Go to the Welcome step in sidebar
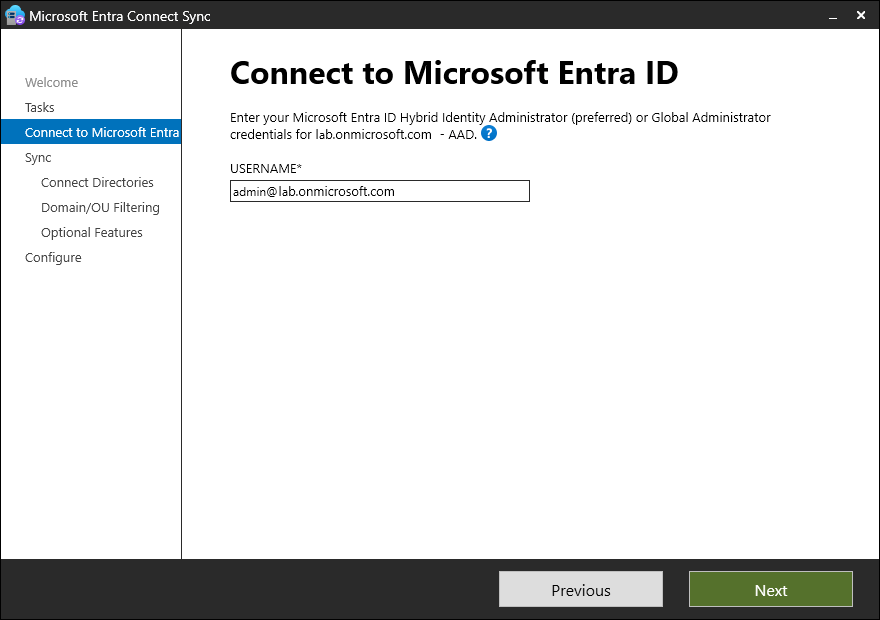Screen dimensions: 880x620 [51, 83]
